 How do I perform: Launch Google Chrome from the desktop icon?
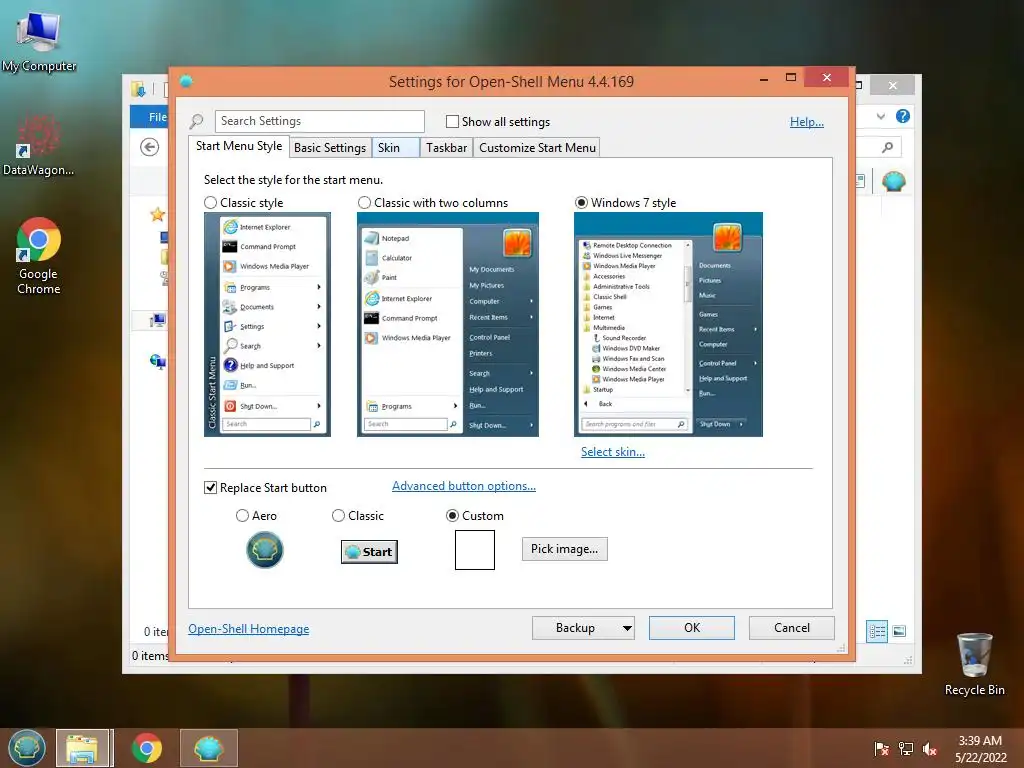39,255
